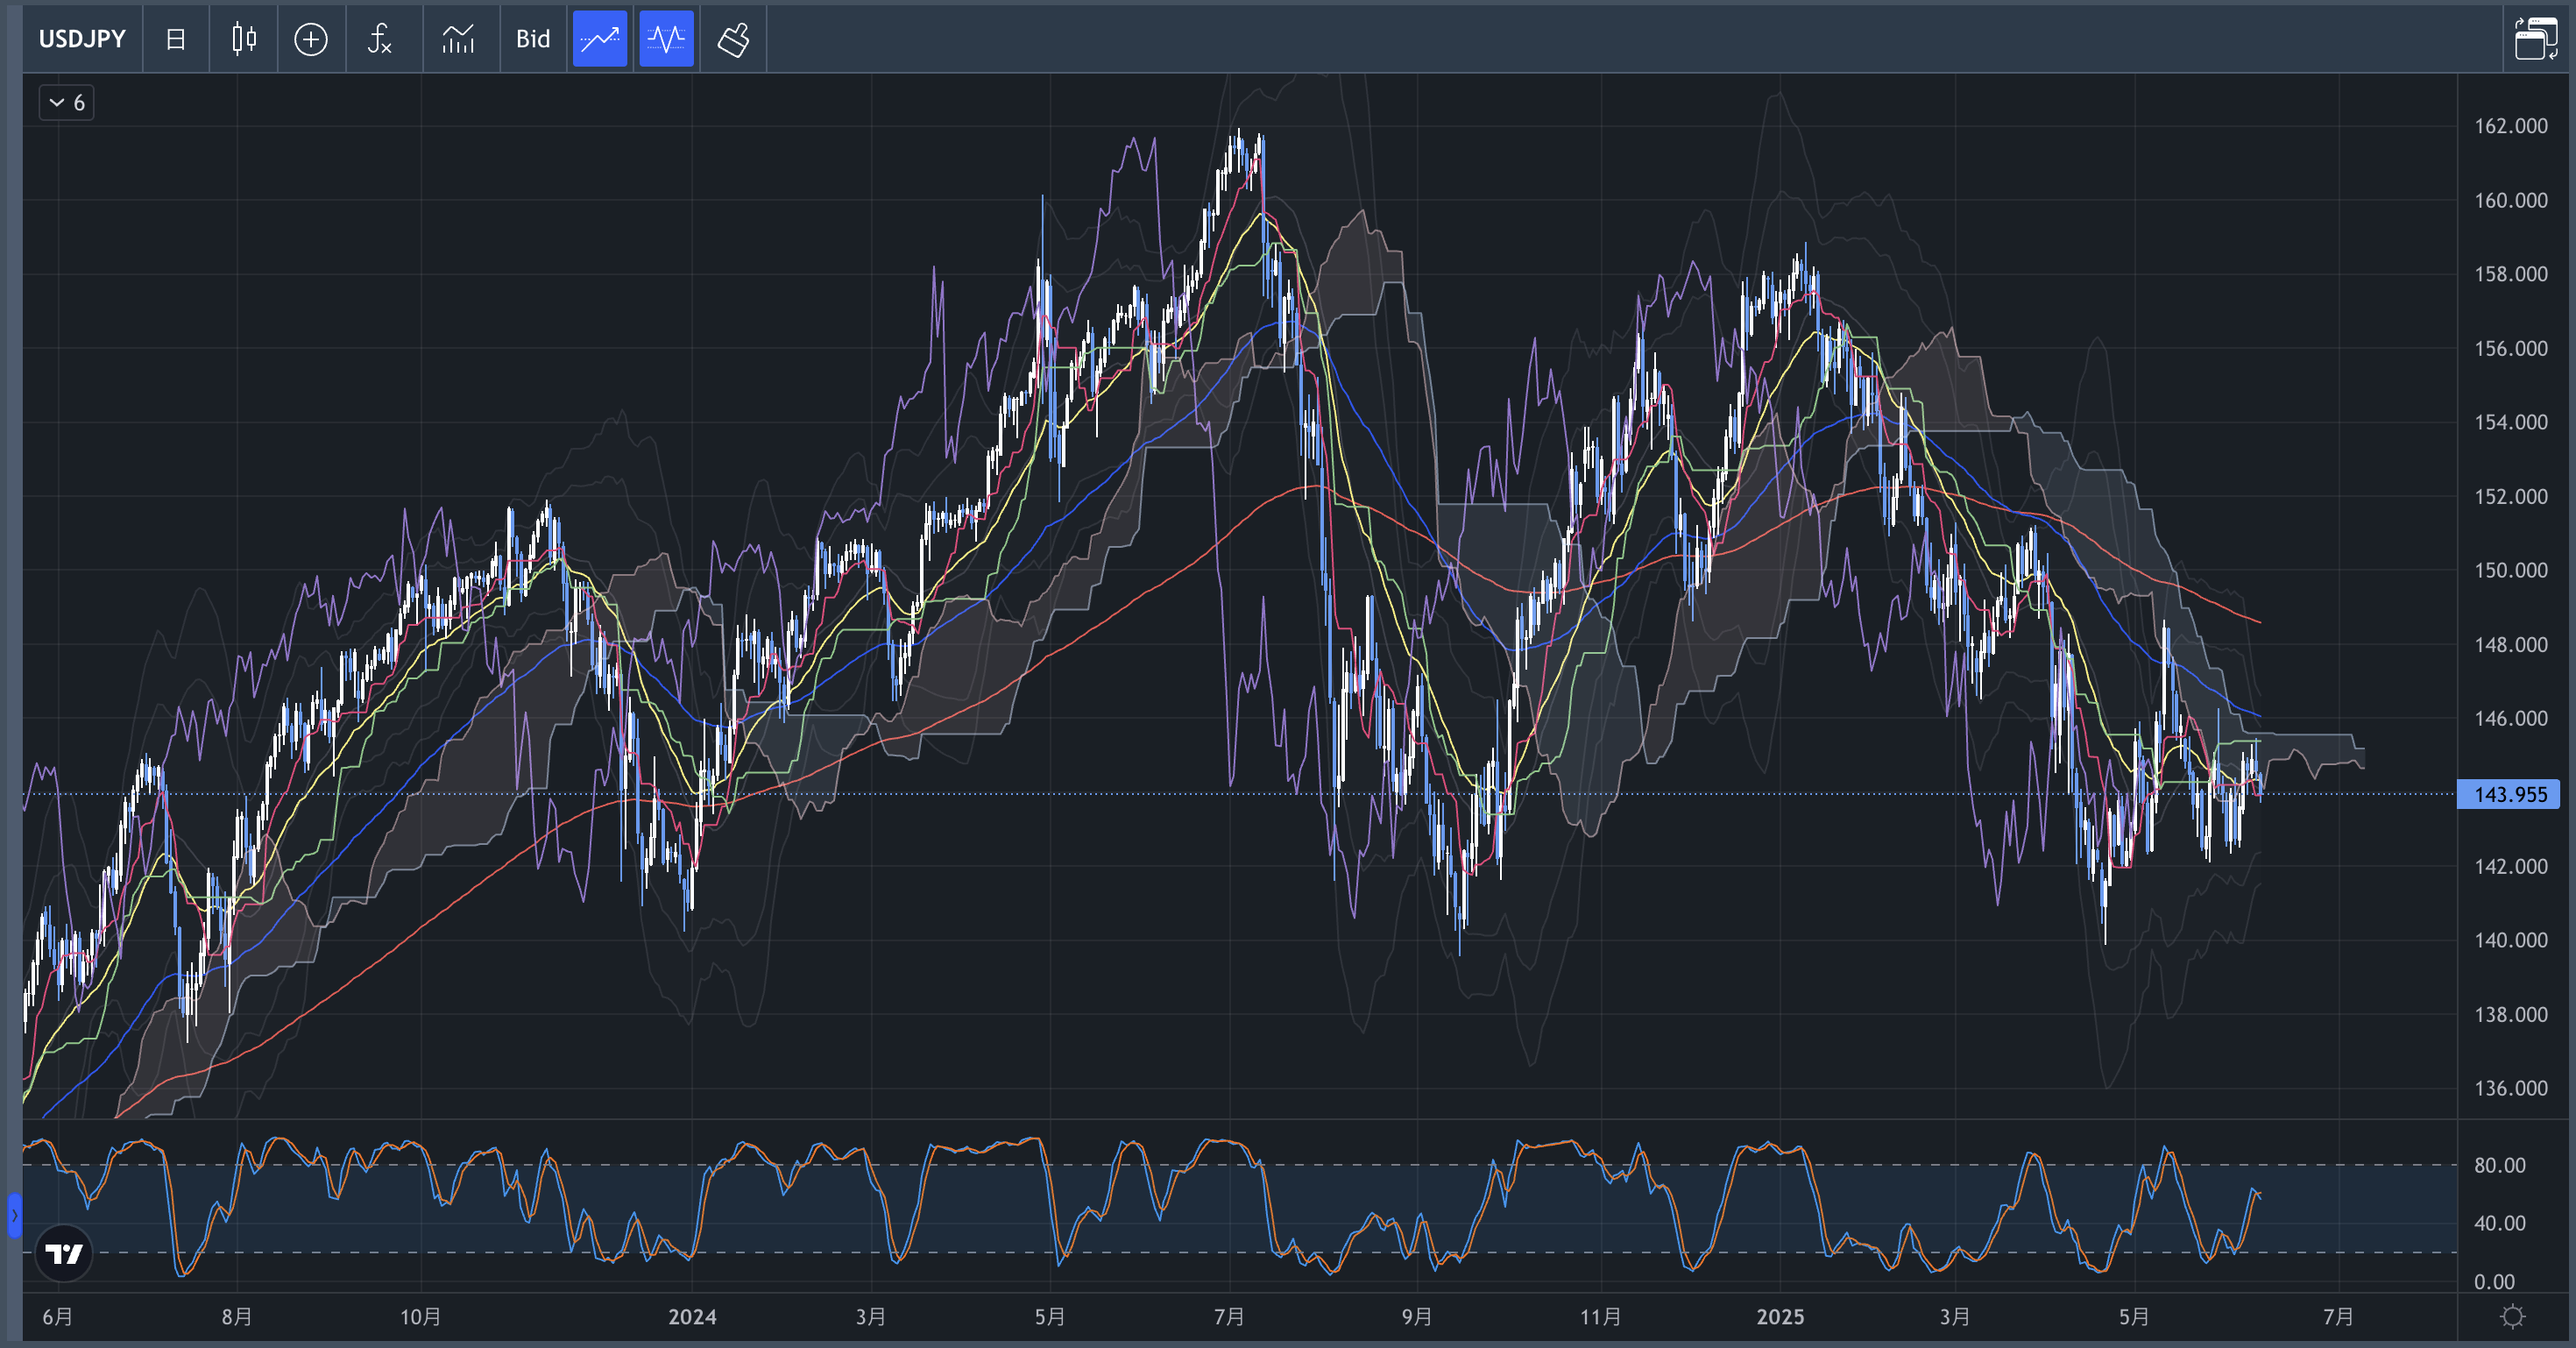The height and width of the screenshot is (1348, 2576).
Task: Click the 2025 label on time axis
Action: [x=1780, y=1316]
